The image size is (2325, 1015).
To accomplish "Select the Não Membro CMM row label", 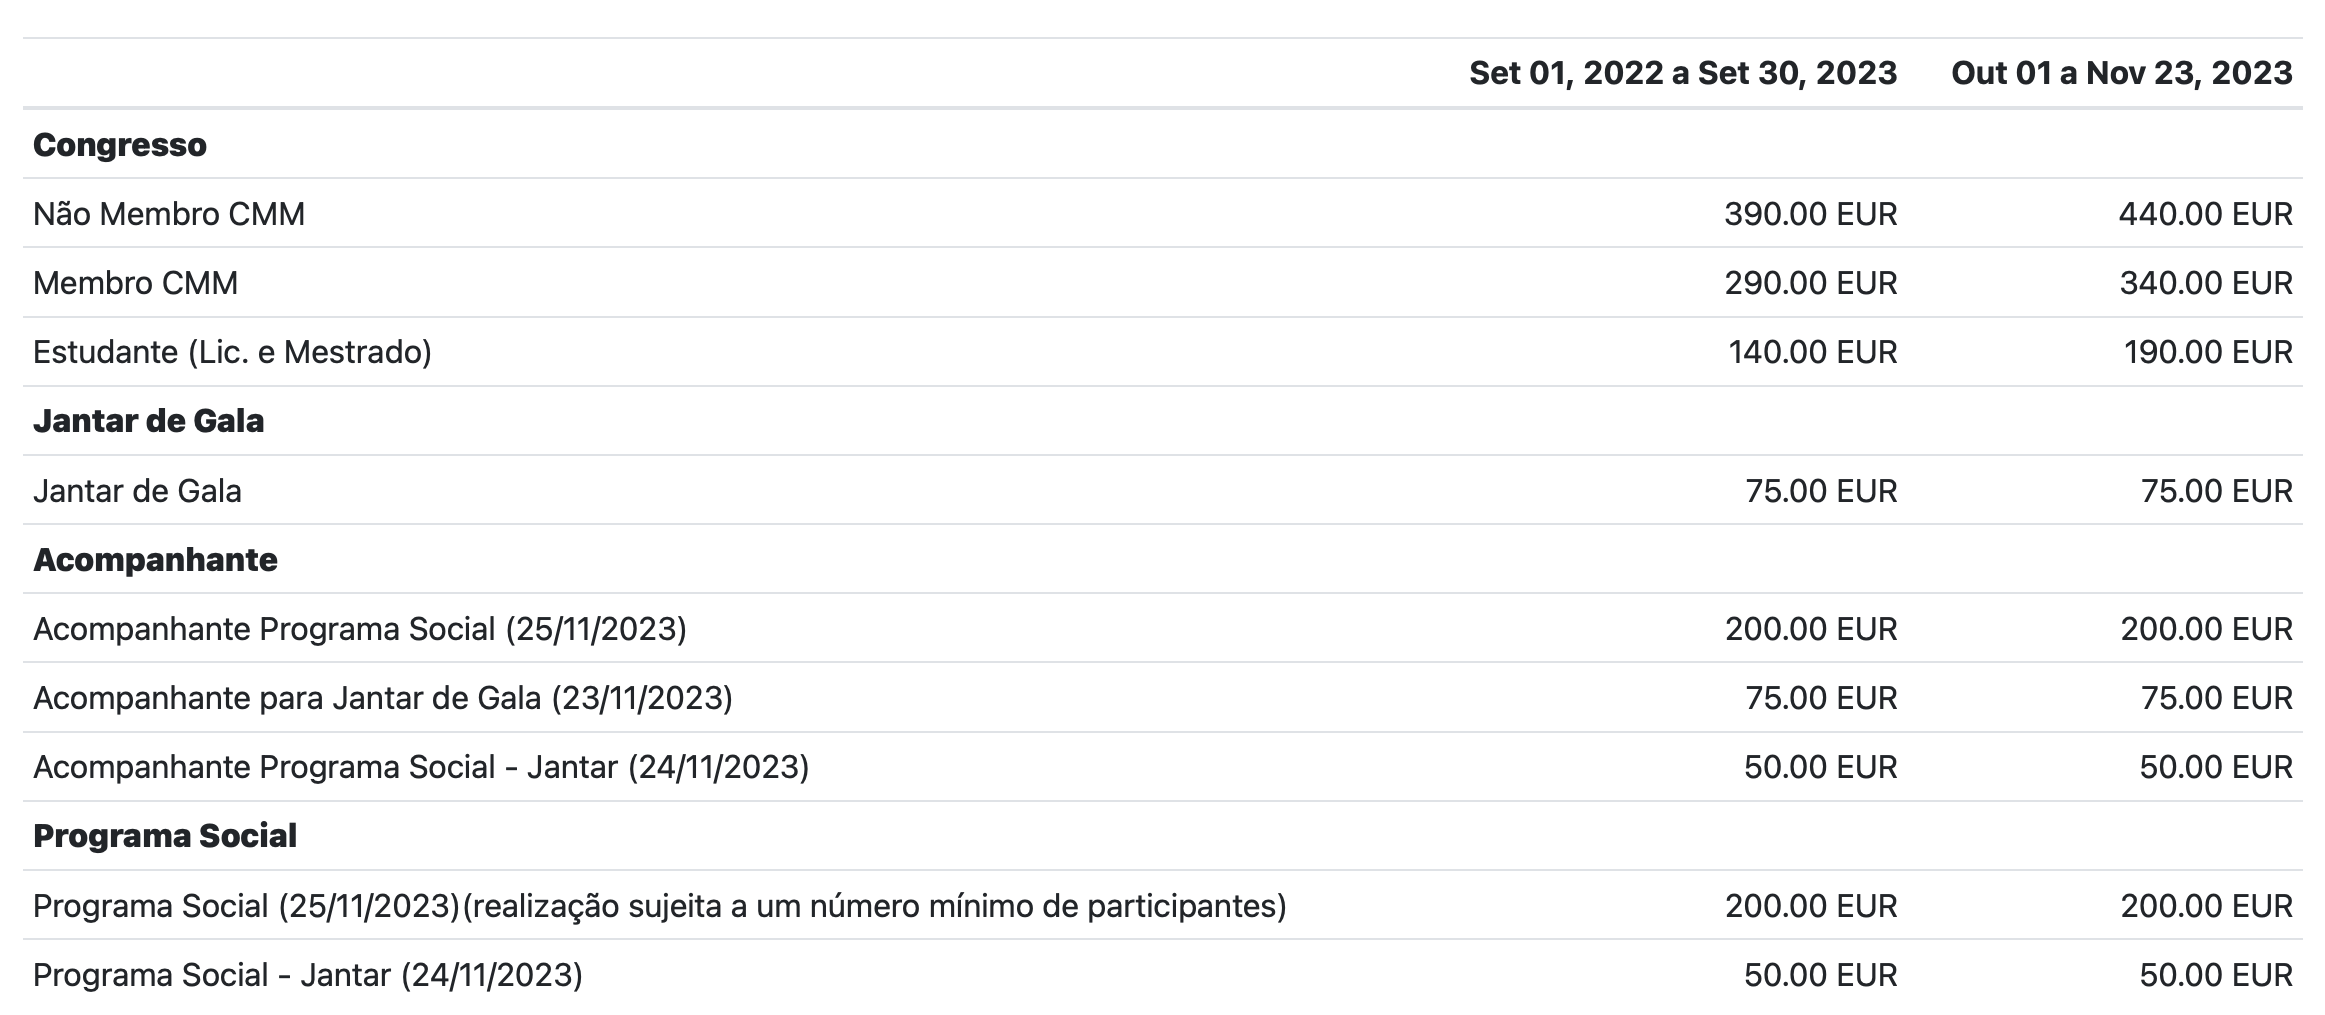I will point(169,214).
